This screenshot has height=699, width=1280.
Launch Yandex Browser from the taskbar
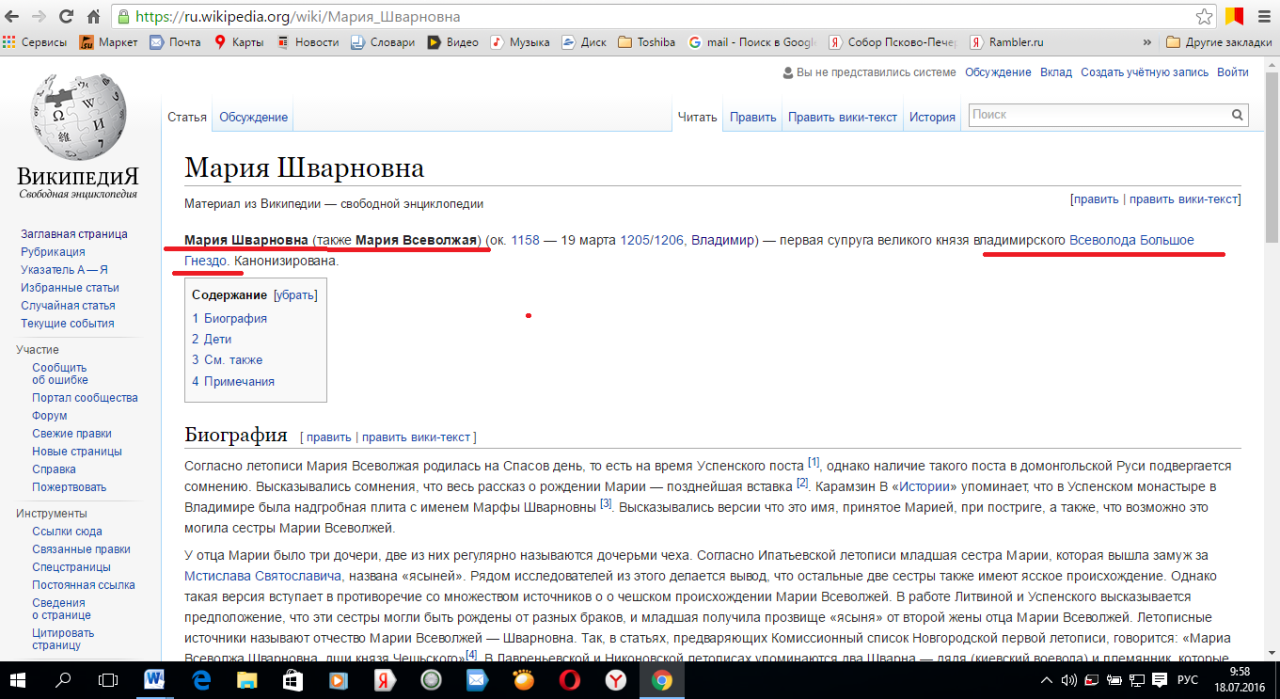click(x=615, y=680)
